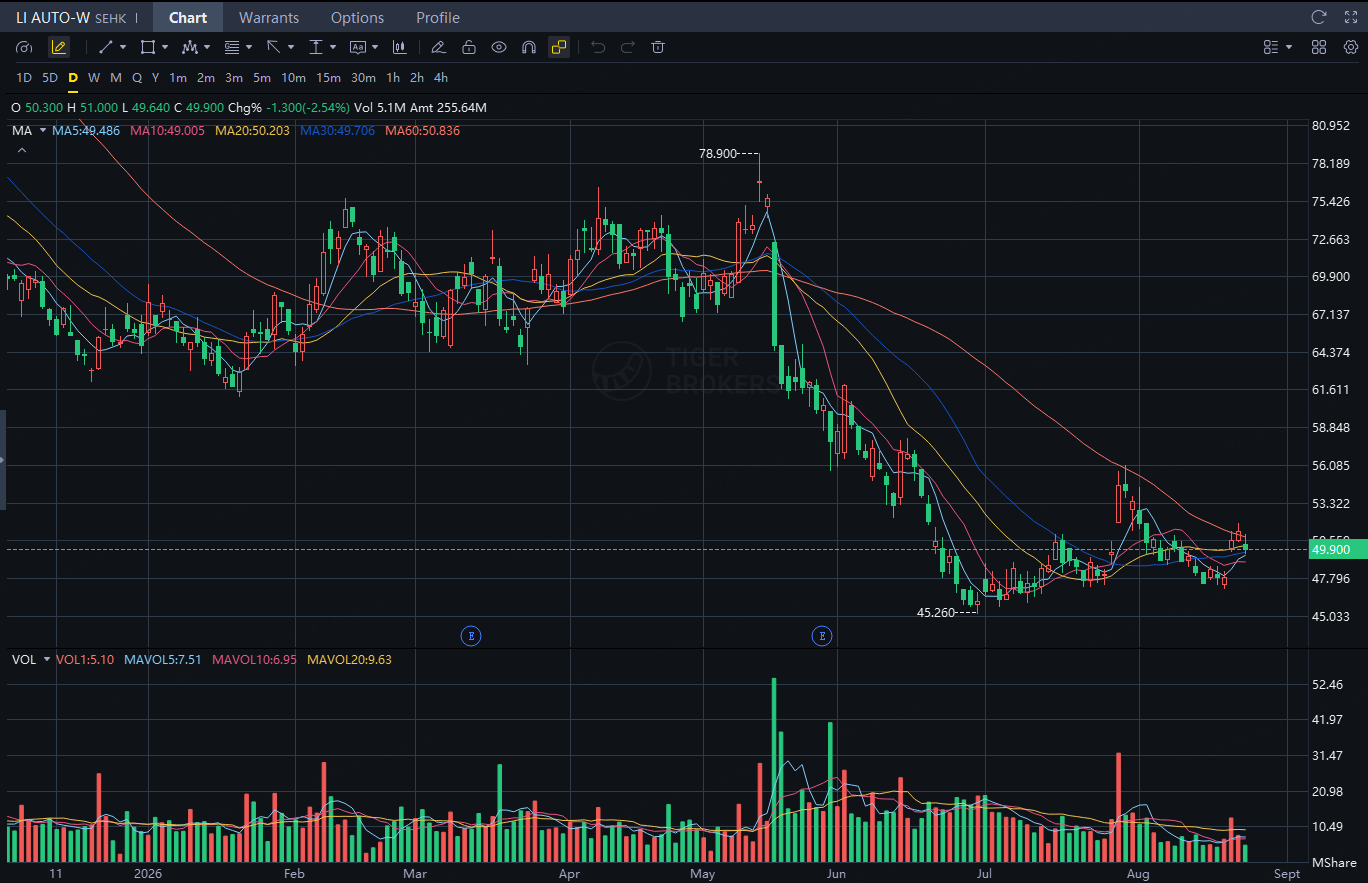Image resolution: width=1368 pixels, height=883 pixels.
Task: Collapse the MA legend with the chevron
Action: pyautogui.click(x=21, y=150)
